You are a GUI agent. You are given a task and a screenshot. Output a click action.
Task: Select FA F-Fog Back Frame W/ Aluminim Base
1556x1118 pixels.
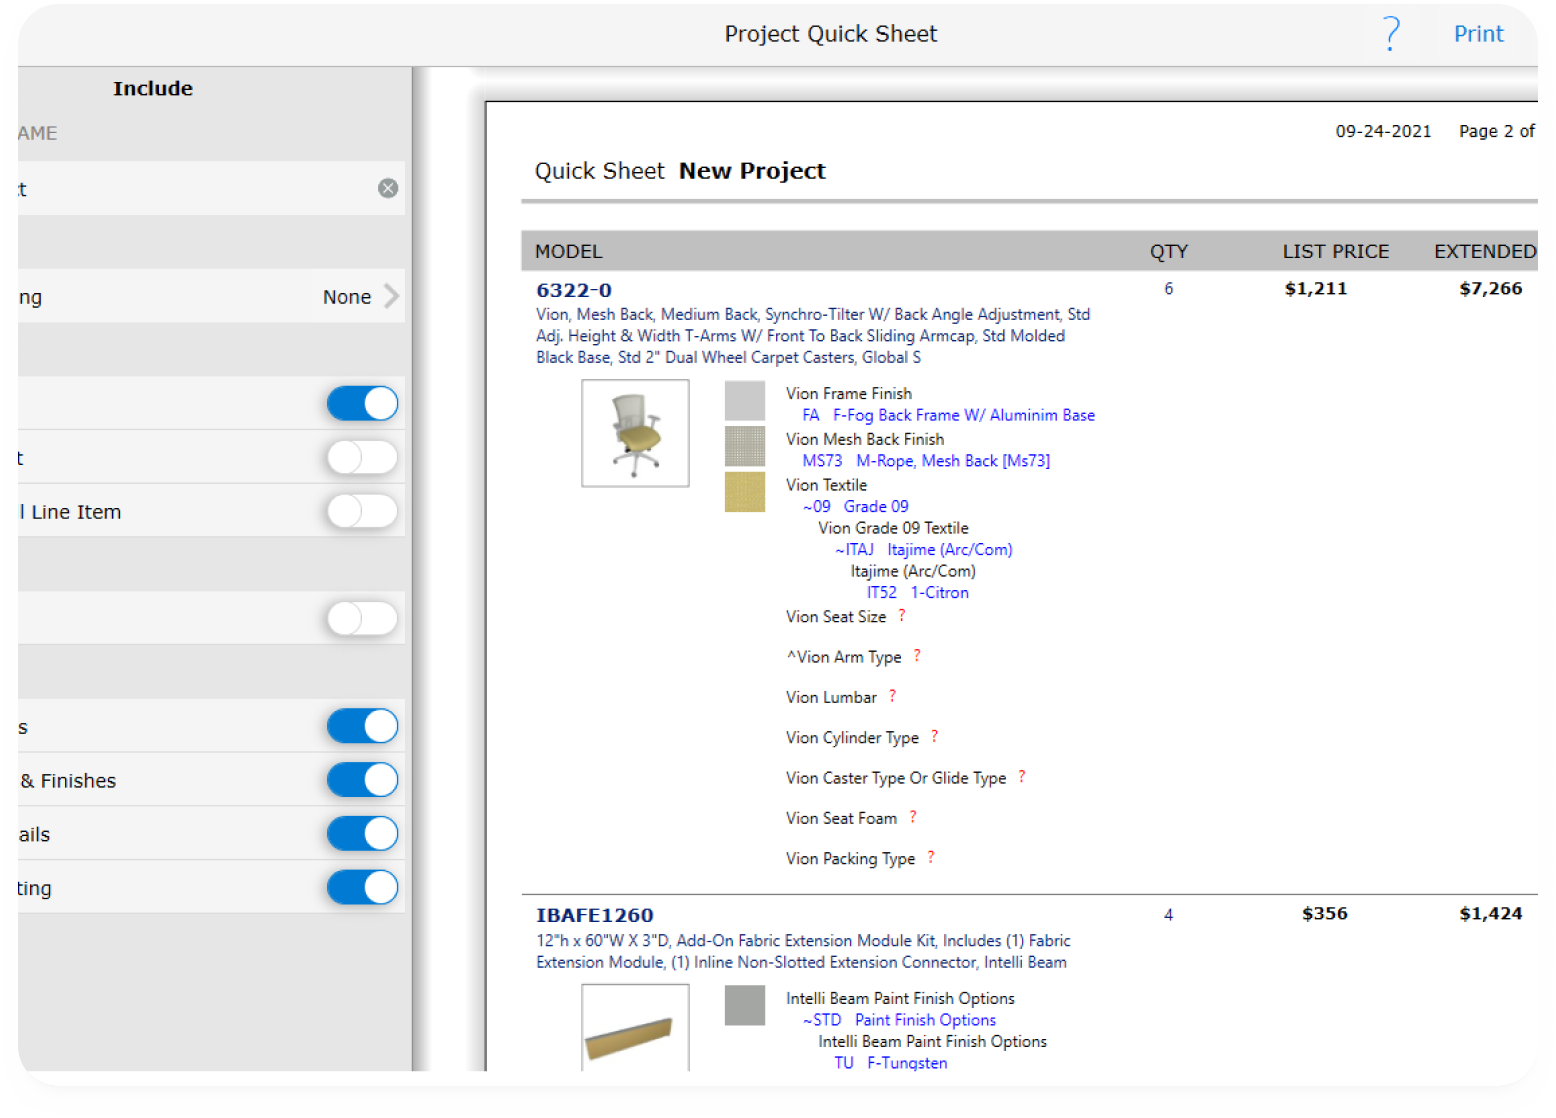coord(948,415)
